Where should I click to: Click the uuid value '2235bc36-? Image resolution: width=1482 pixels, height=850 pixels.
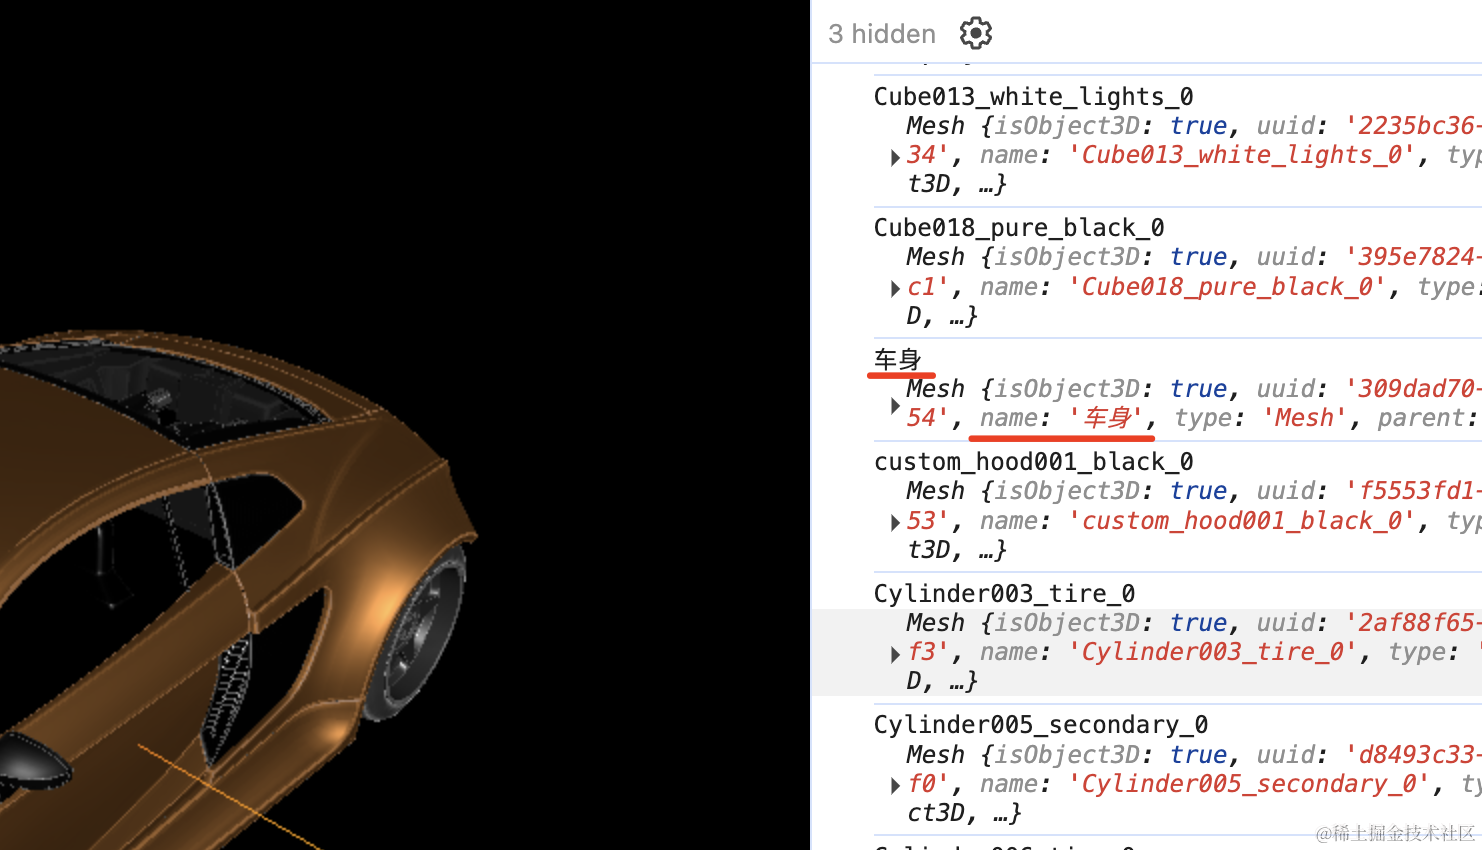1413,126
